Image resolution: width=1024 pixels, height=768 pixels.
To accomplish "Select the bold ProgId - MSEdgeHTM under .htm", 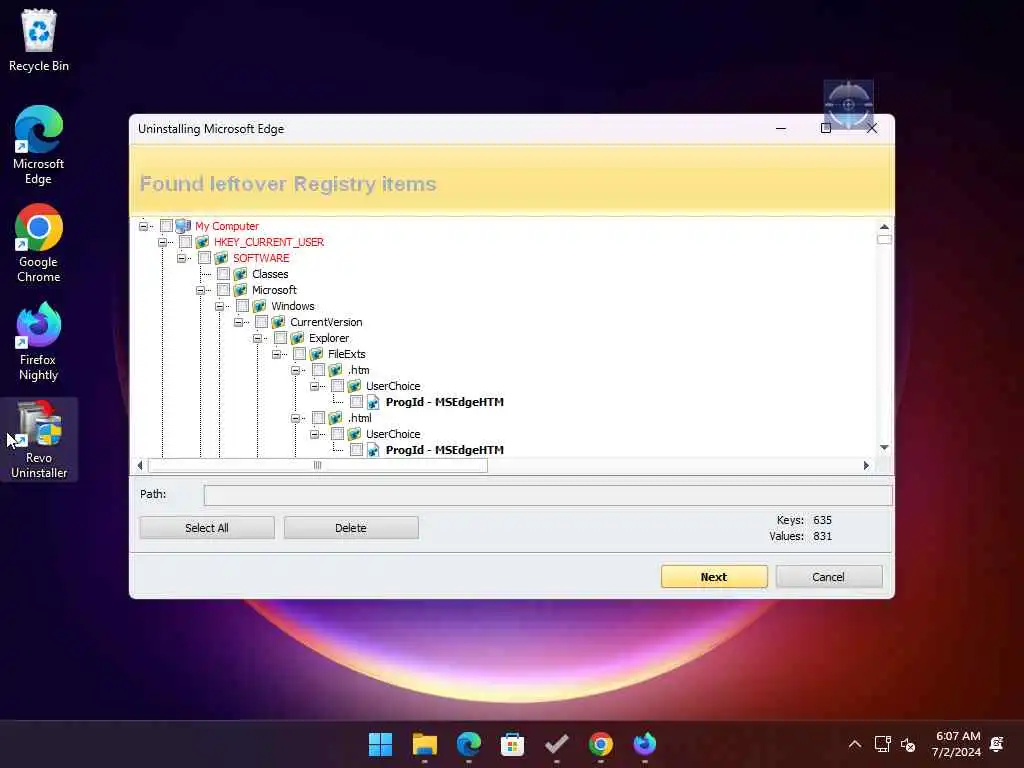I will coord(445,402).
